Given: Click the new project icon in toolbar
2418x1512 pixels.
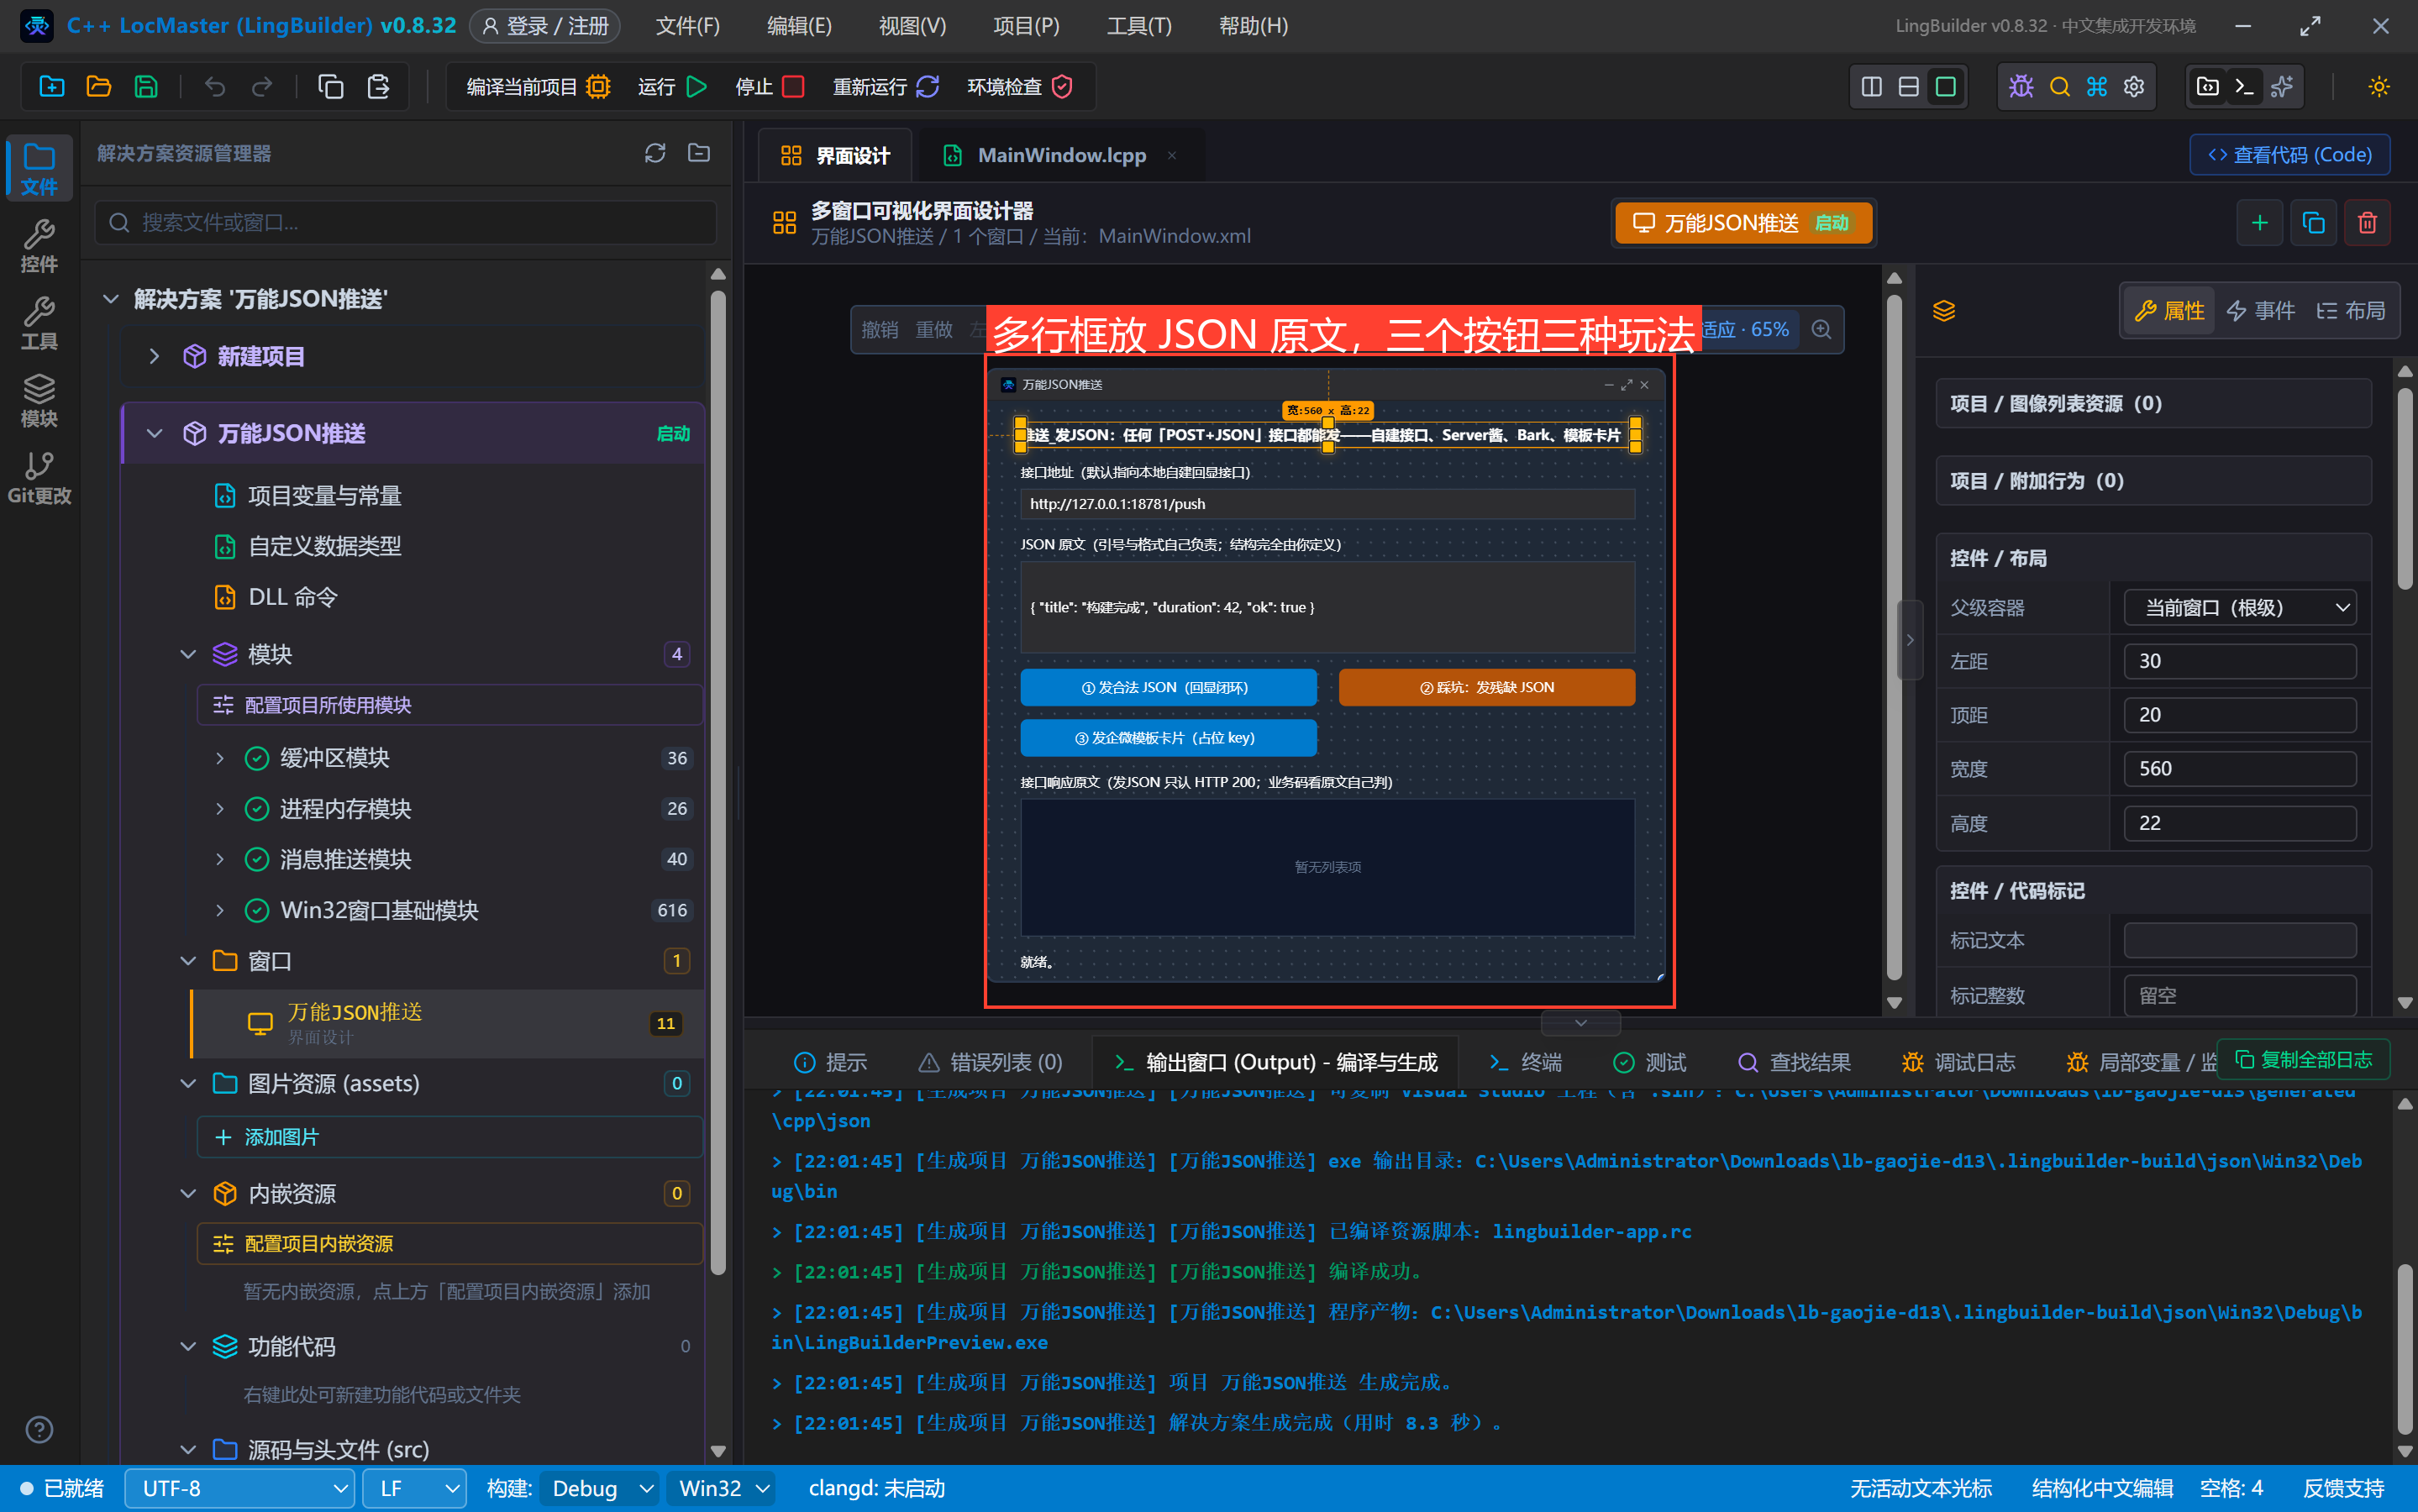Looking at the screenshot, I should pyautogui.click(x=51, y=87).
